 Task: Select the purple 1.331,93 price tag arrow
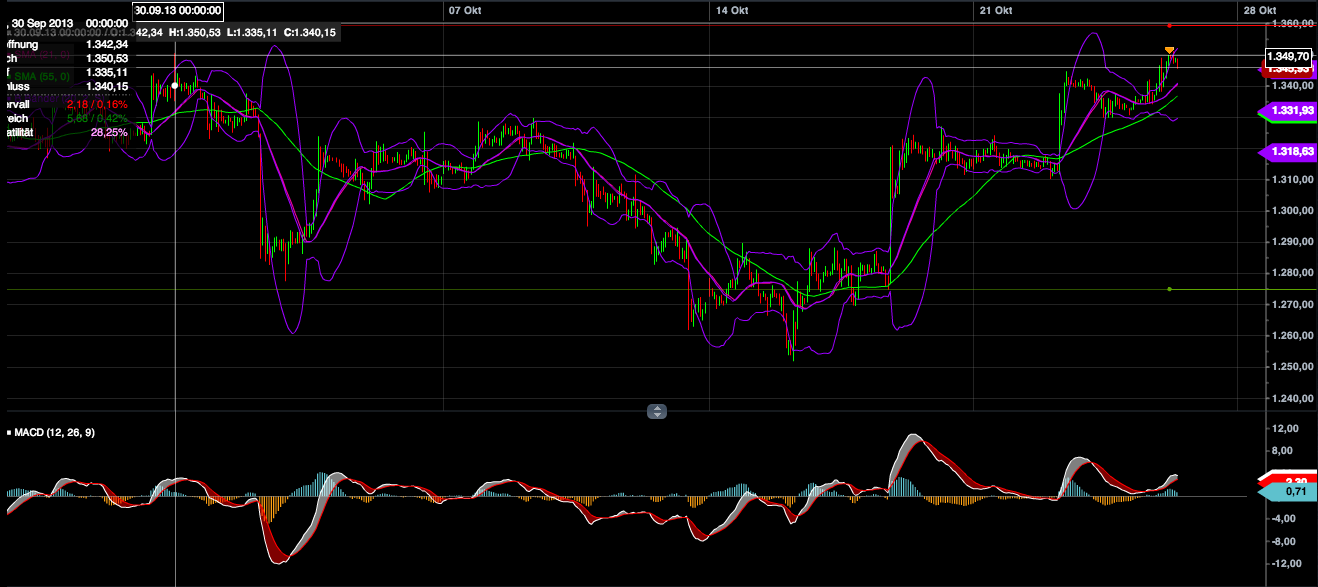pos(1288,112)
